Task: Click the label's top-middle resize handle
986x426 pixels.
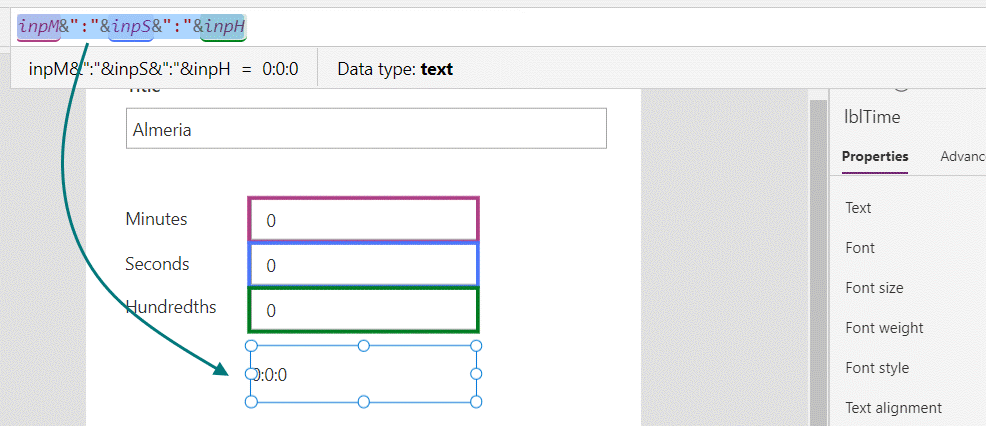Action: pos(364,346)
